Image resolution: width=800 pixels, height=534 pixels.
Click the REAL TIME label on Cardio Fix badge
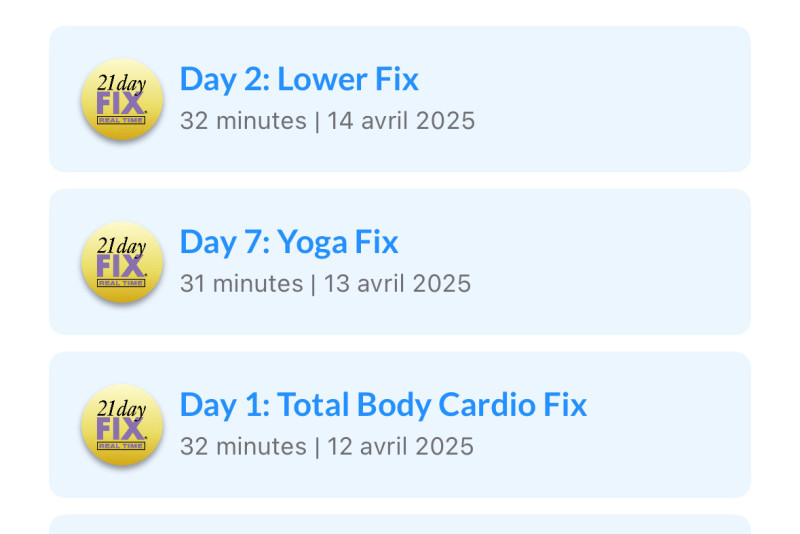click(x=121, y=446)
